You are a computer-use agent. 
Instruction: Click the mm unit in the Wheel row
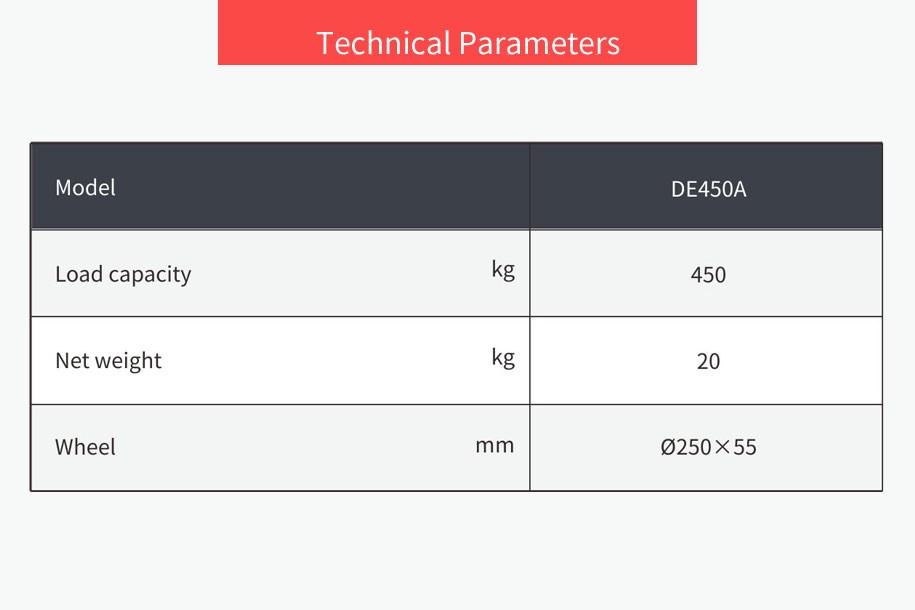[x=494, y=445]
